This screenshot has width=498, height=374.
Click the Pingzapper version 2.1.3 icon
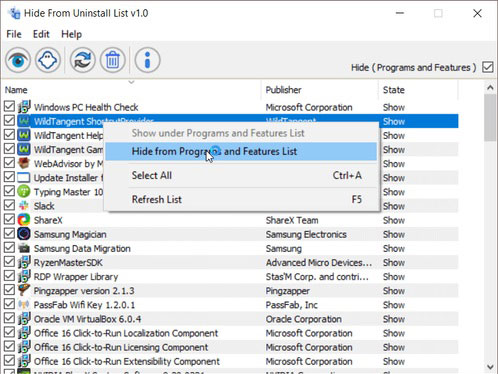24,290
